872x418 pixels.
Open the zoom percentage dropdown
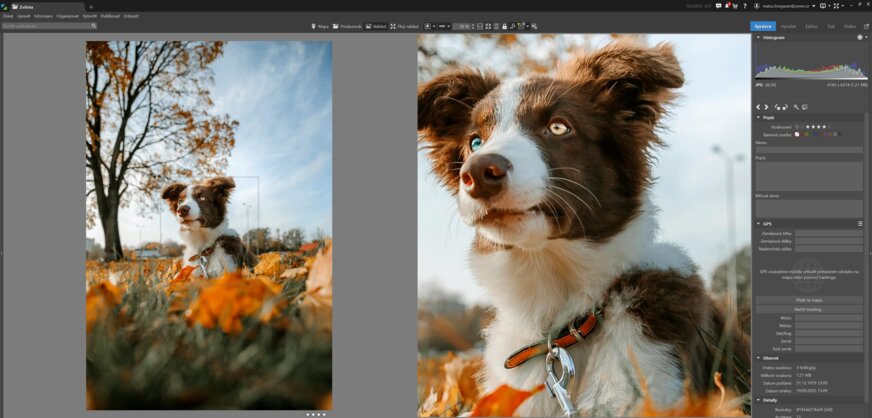(461, 26)
